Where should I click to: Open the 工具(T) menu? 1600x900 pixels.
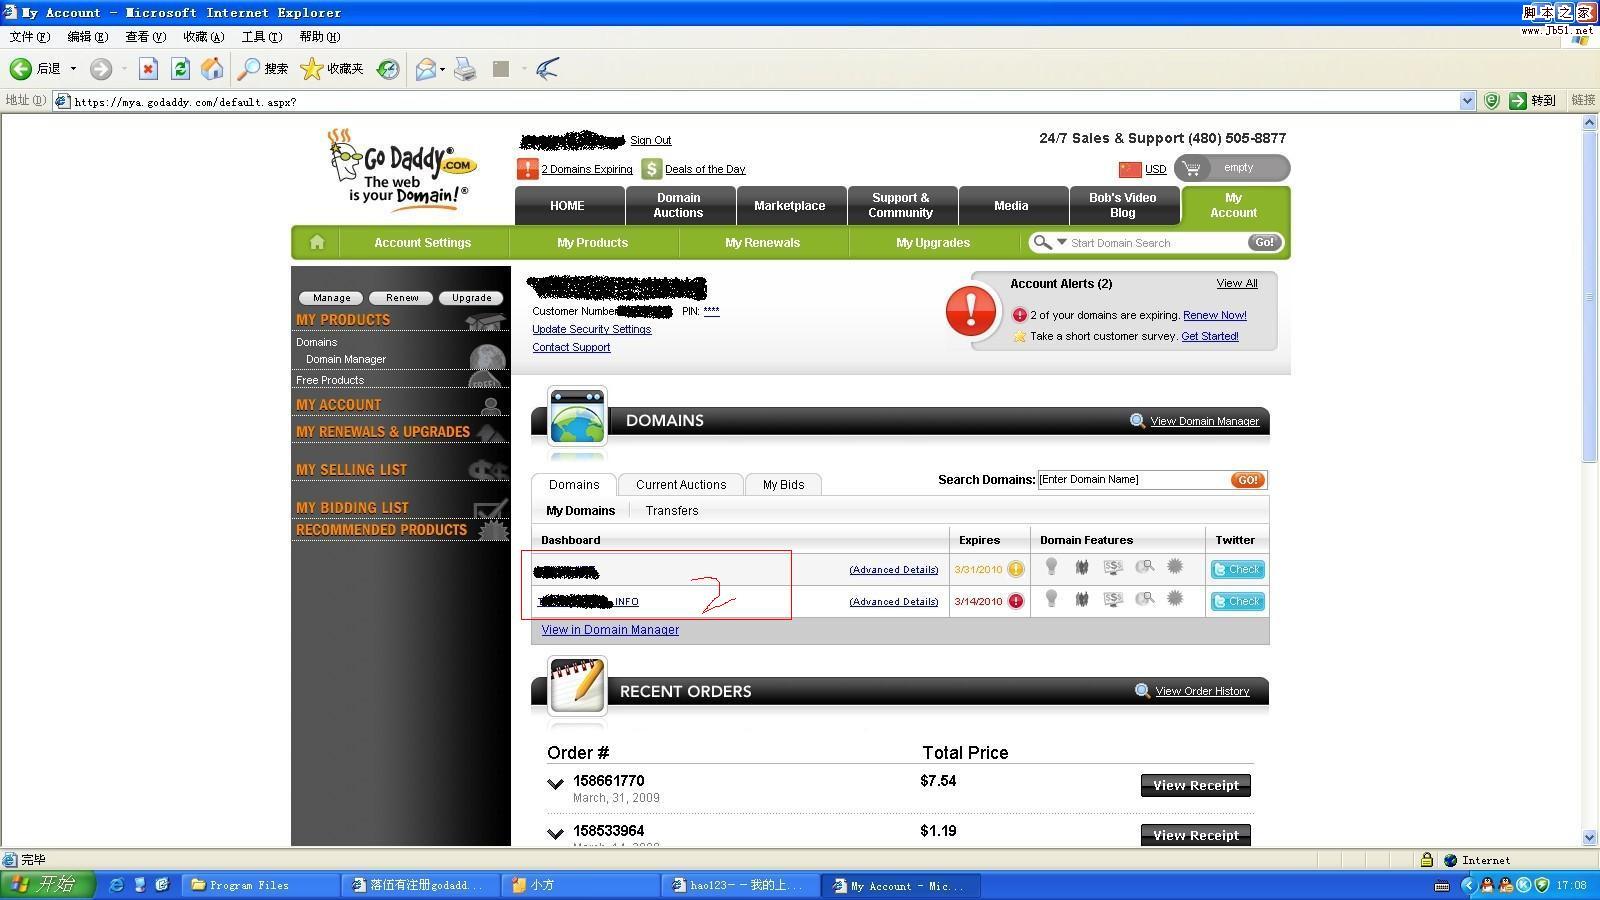[x=261, y=36]
